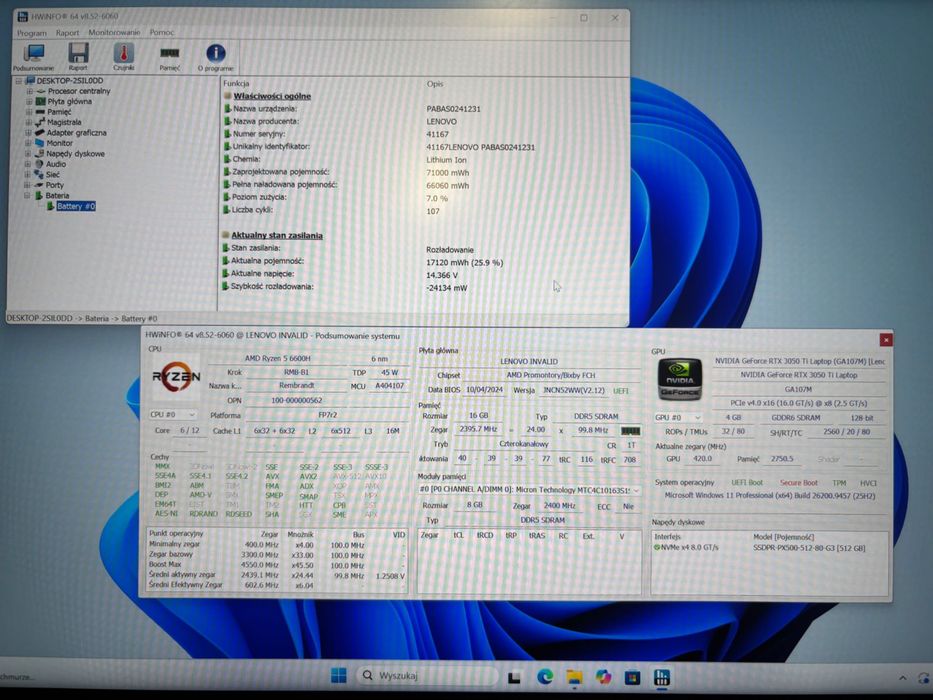This screenshot has width=933, height=700.
Task: Open the Pomoc menu
Action: click(162, 32)
